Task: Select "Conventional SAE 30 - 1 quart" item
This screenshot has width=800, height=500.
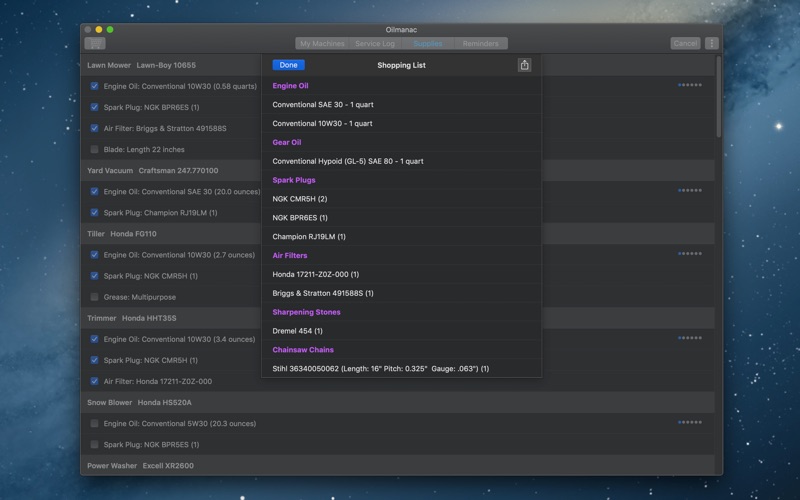Action: click(x=401, y=105)
